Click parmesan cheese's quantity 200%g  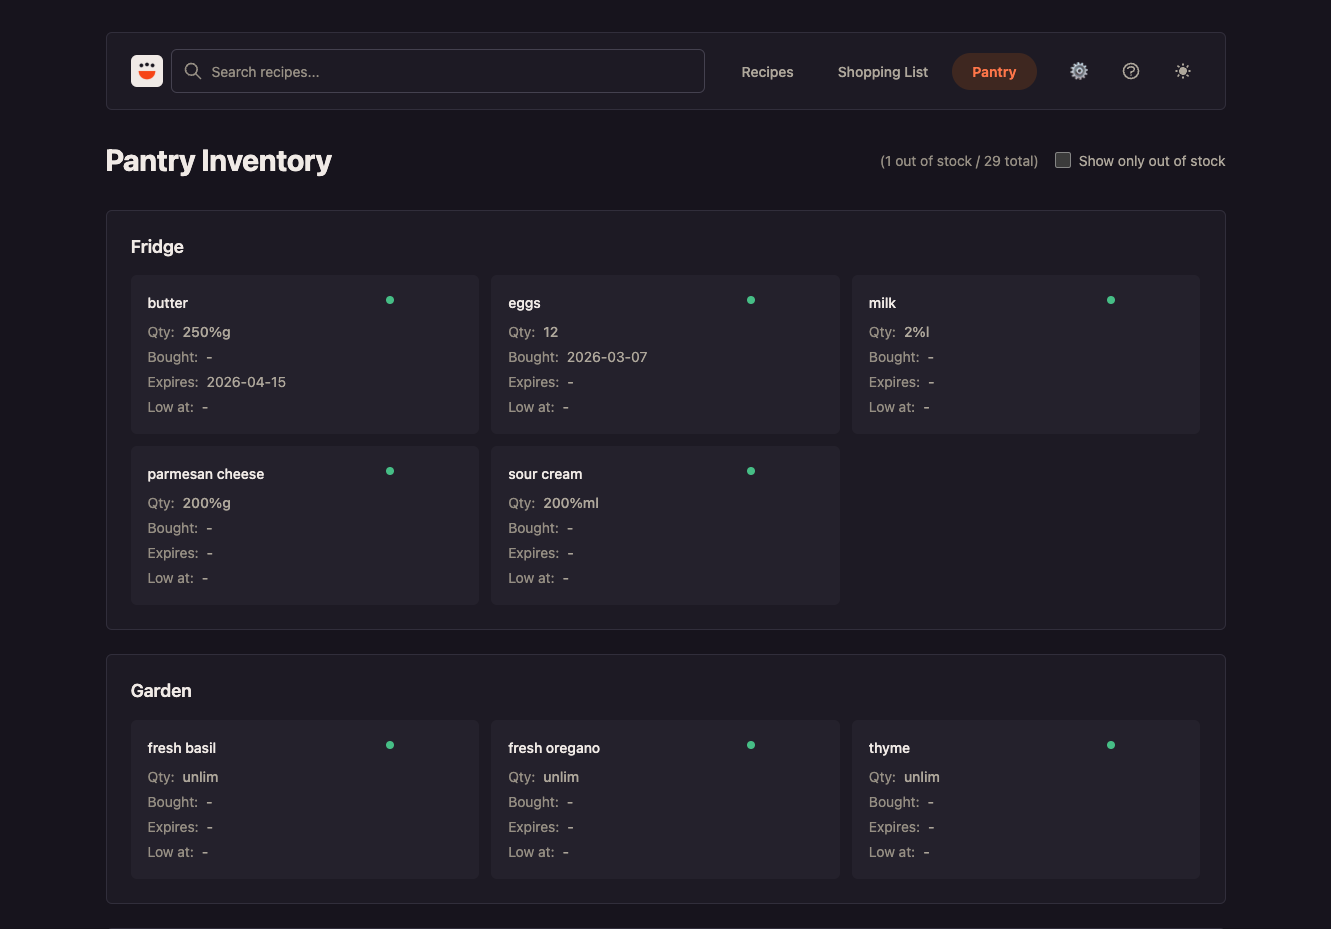[x=207, y=503]
